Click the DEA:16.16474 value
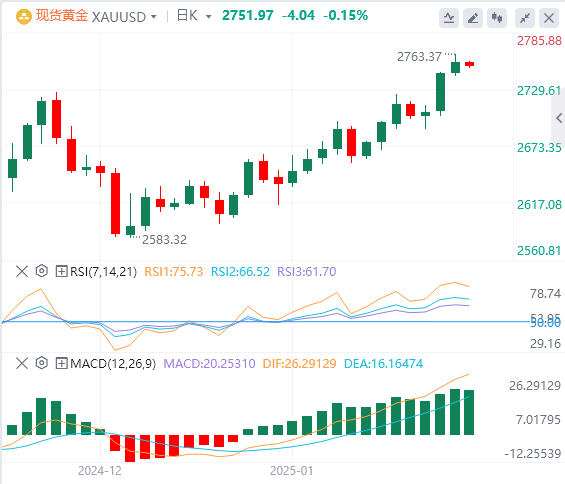The height and width of the screenshot is (484, 565). [x=383, y=364]
